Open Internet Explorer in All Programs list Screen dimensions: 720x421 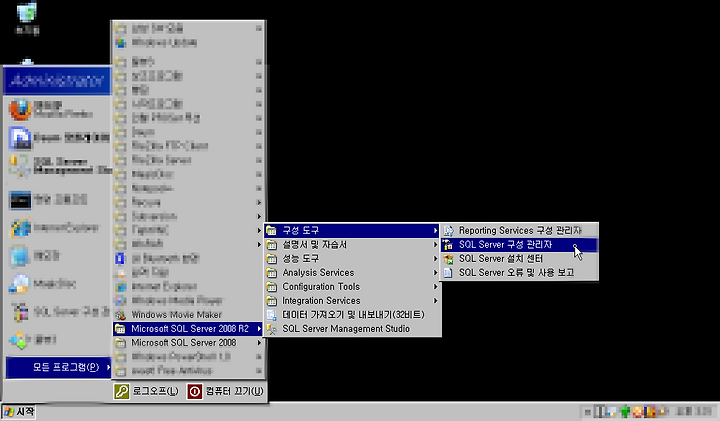point(188,287)
